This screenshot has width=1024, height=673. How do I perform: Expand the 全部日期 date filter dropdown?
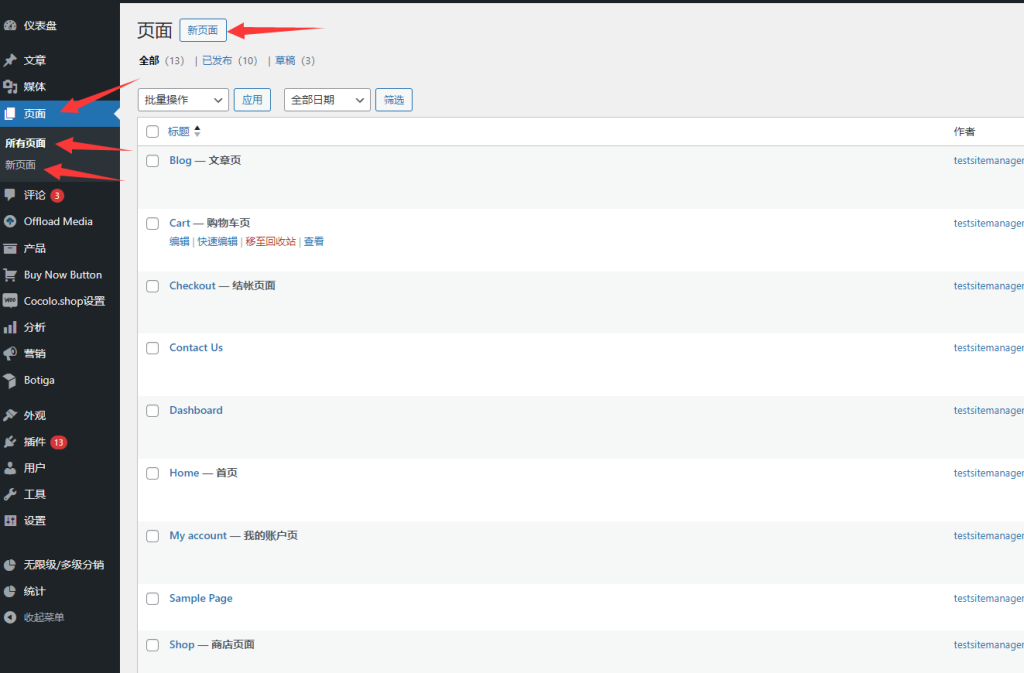[327, 100]
